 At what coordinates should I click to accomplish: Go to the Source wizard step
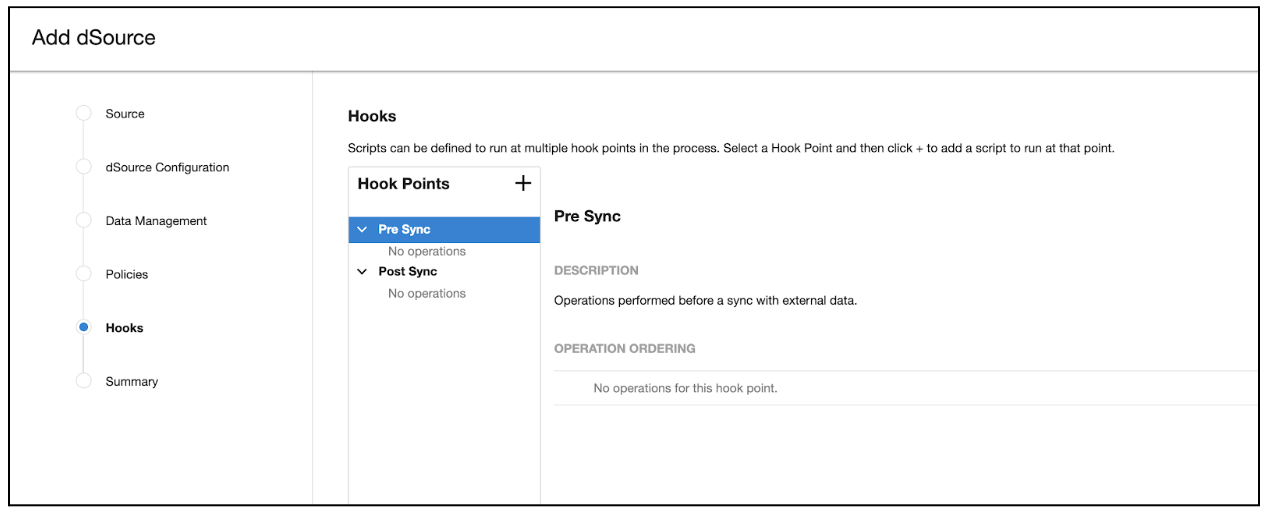[125, 114]
